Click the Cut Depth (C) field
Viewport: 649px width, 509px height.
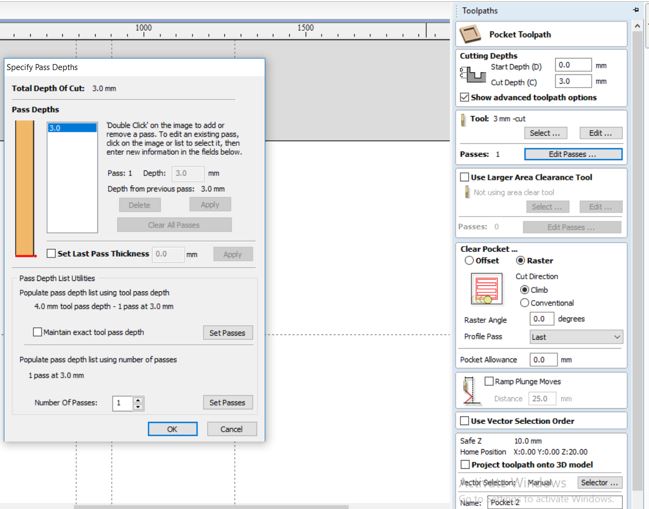[x=573, y=81]
